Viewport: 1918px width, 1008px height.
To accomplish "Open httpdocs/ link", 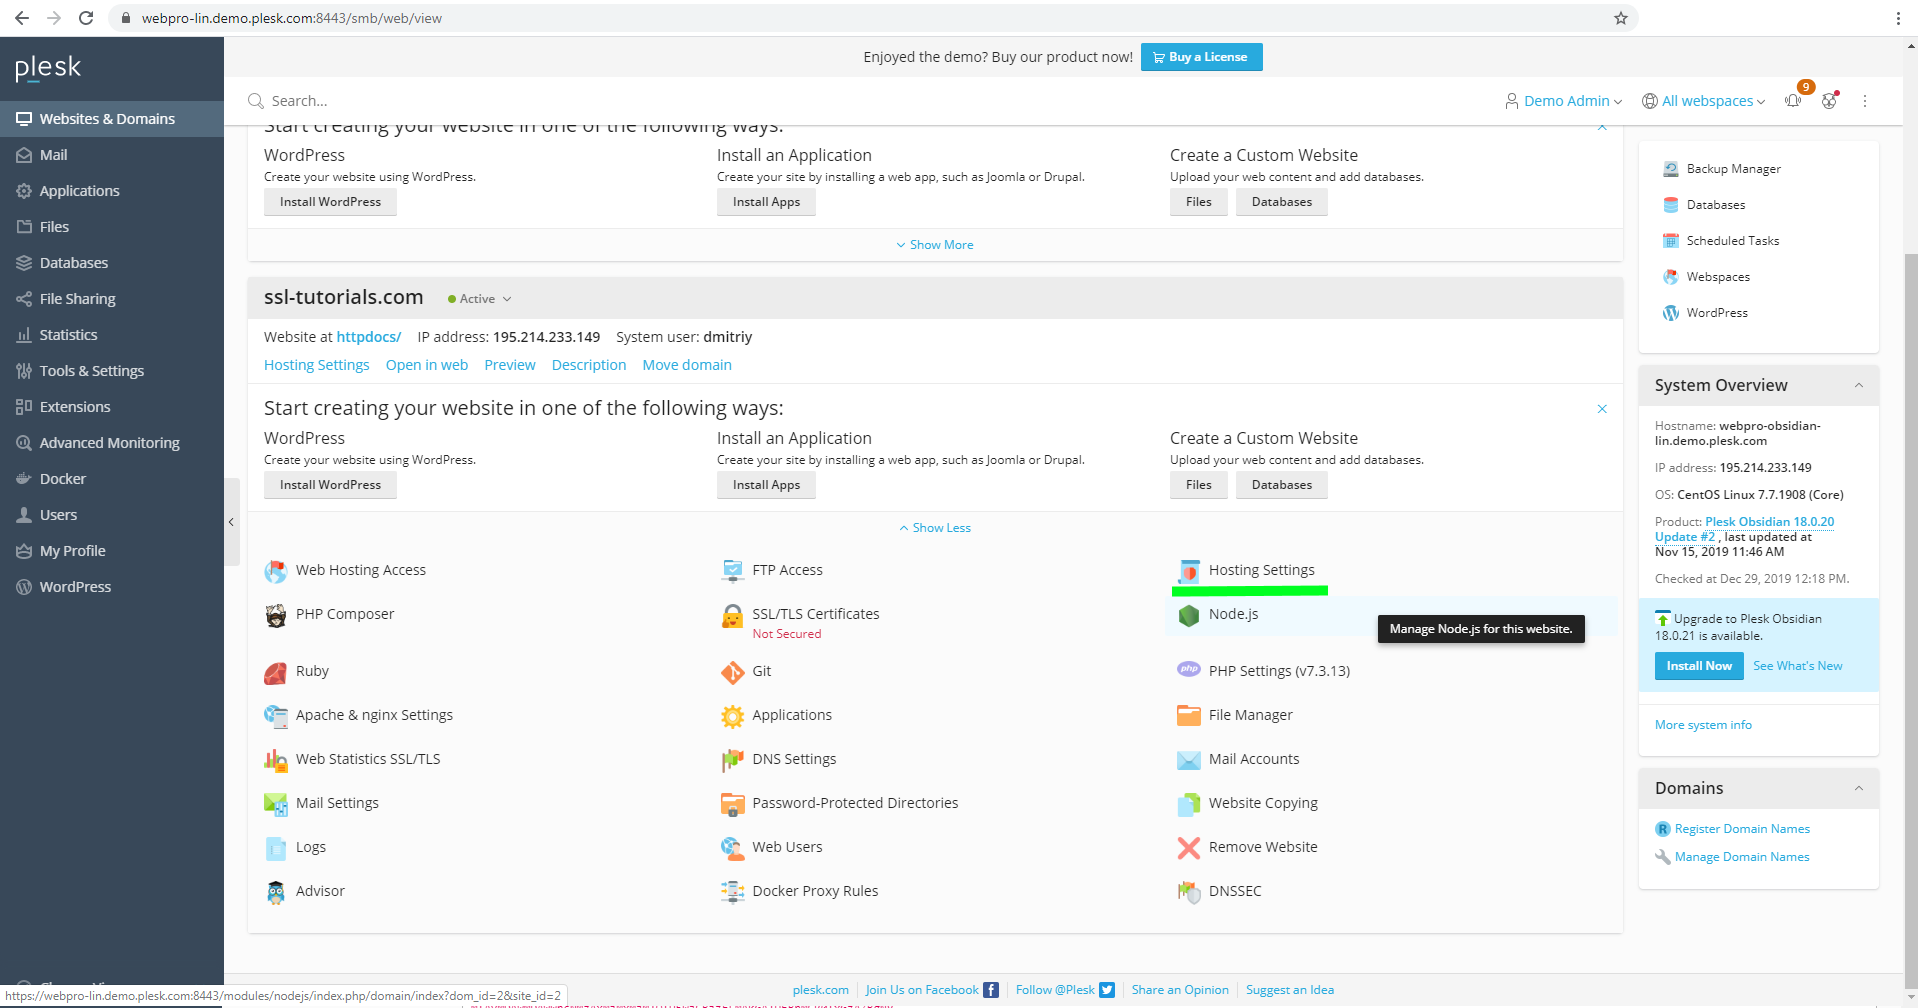I will click(368, 337).
